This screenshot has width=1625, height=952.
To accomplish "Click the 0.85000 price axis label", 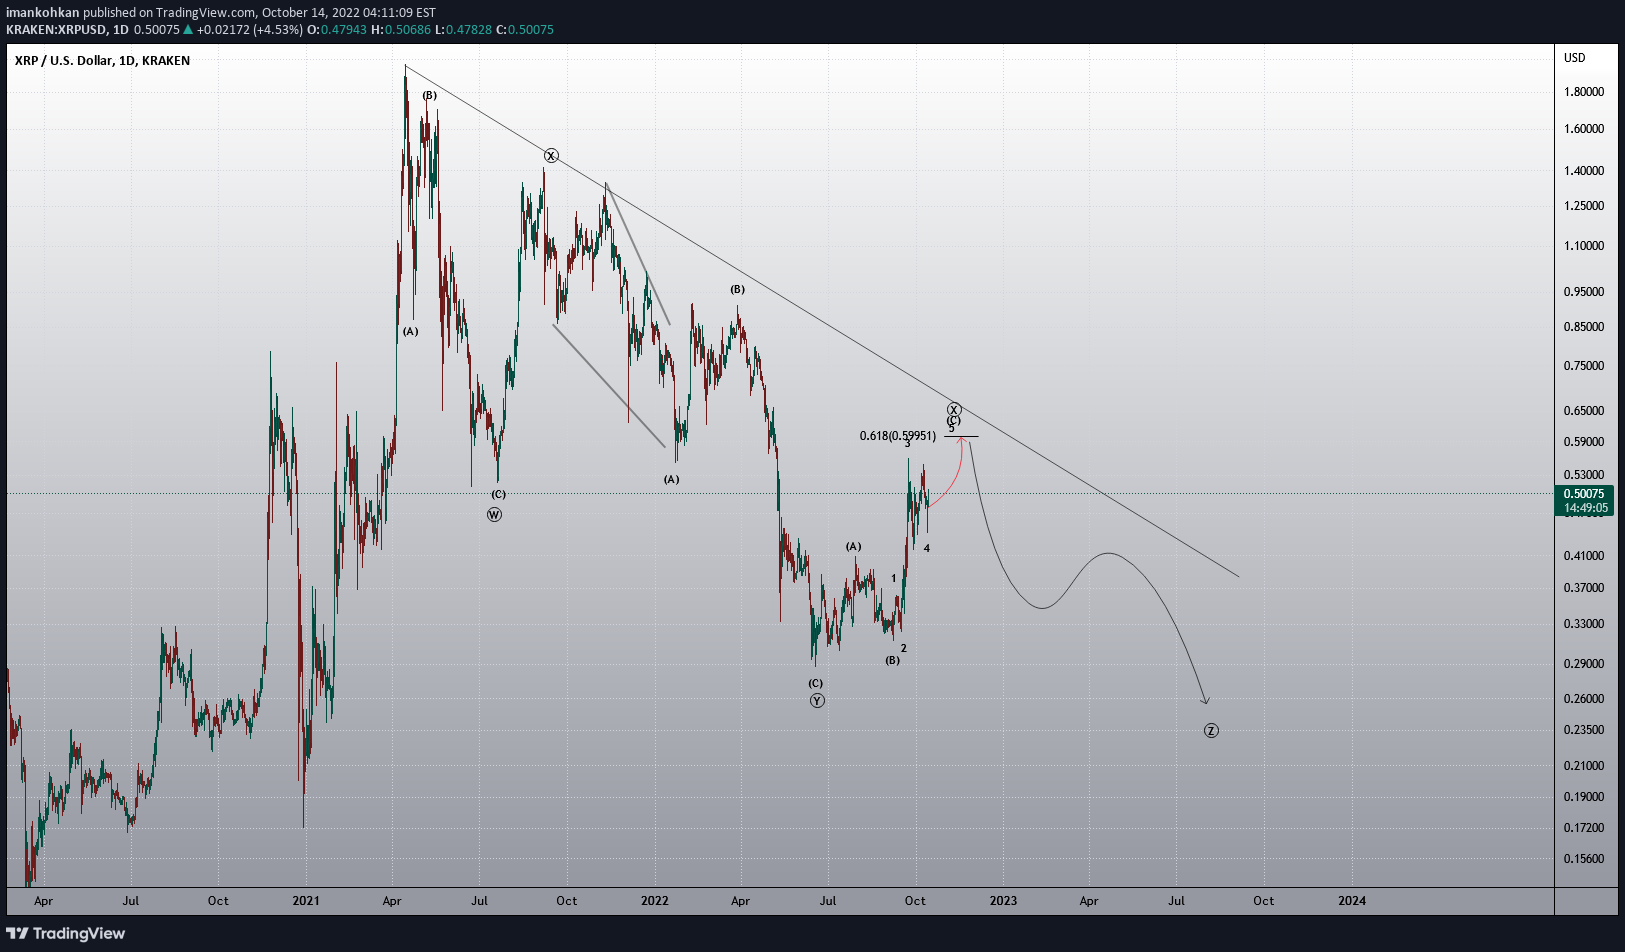I will (x=1584, y=327).
